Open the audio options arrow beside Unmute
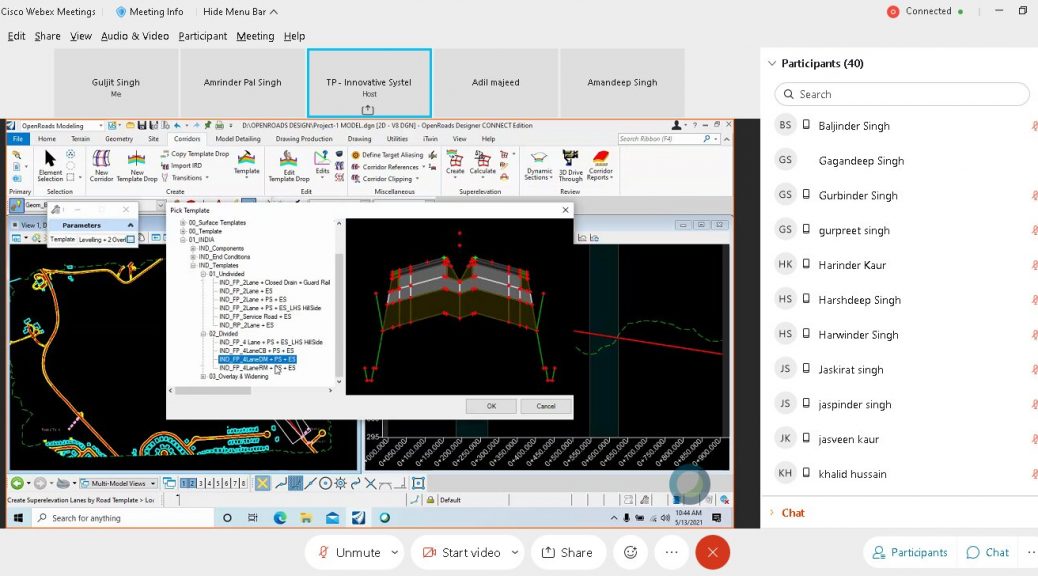This screenshot has width=1038, height=576. coord(395,552)
